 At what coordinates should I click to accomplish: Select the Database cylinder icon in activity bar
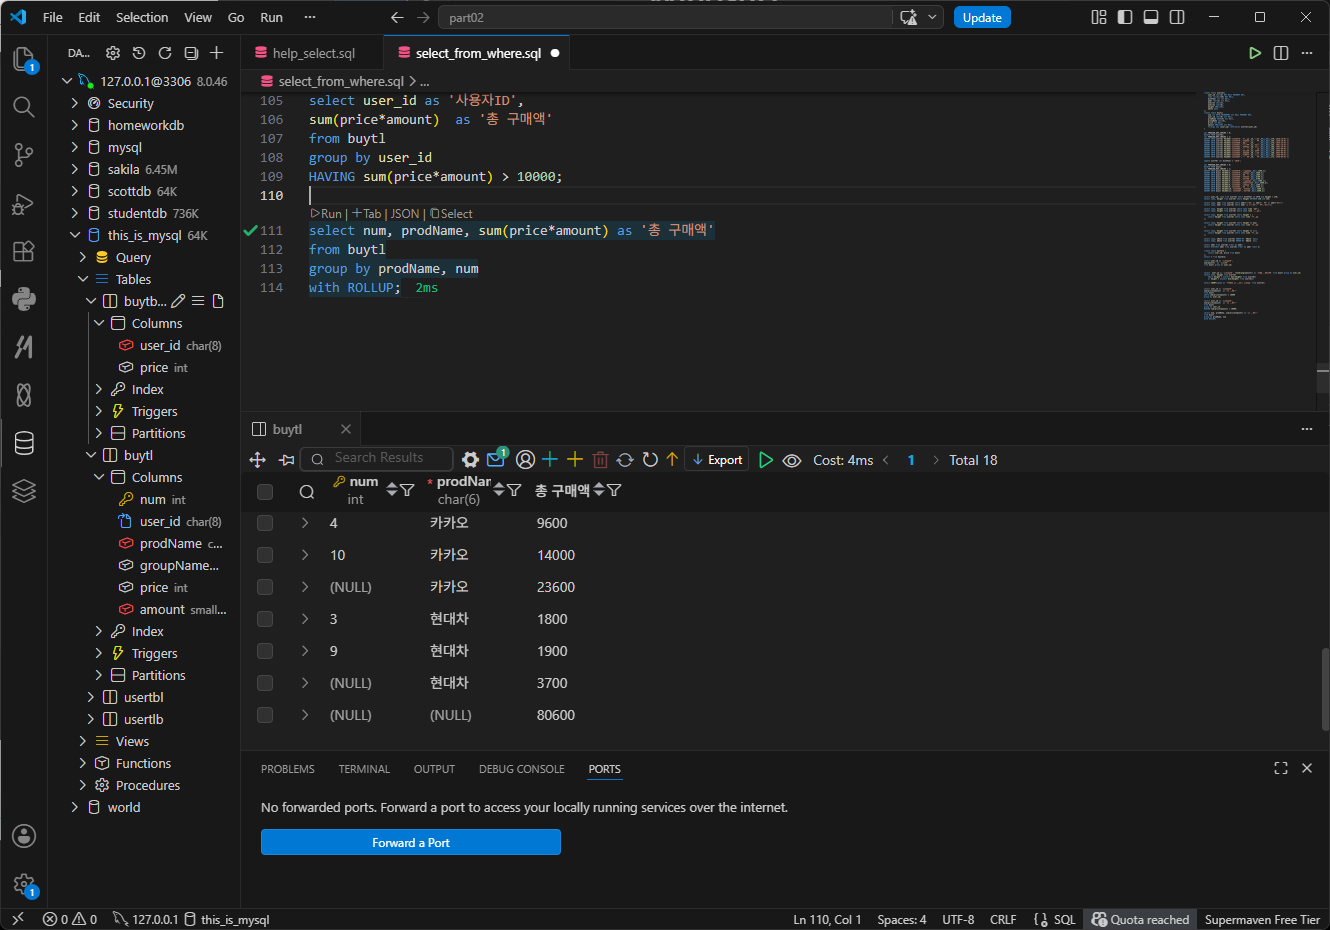[24, 443]
